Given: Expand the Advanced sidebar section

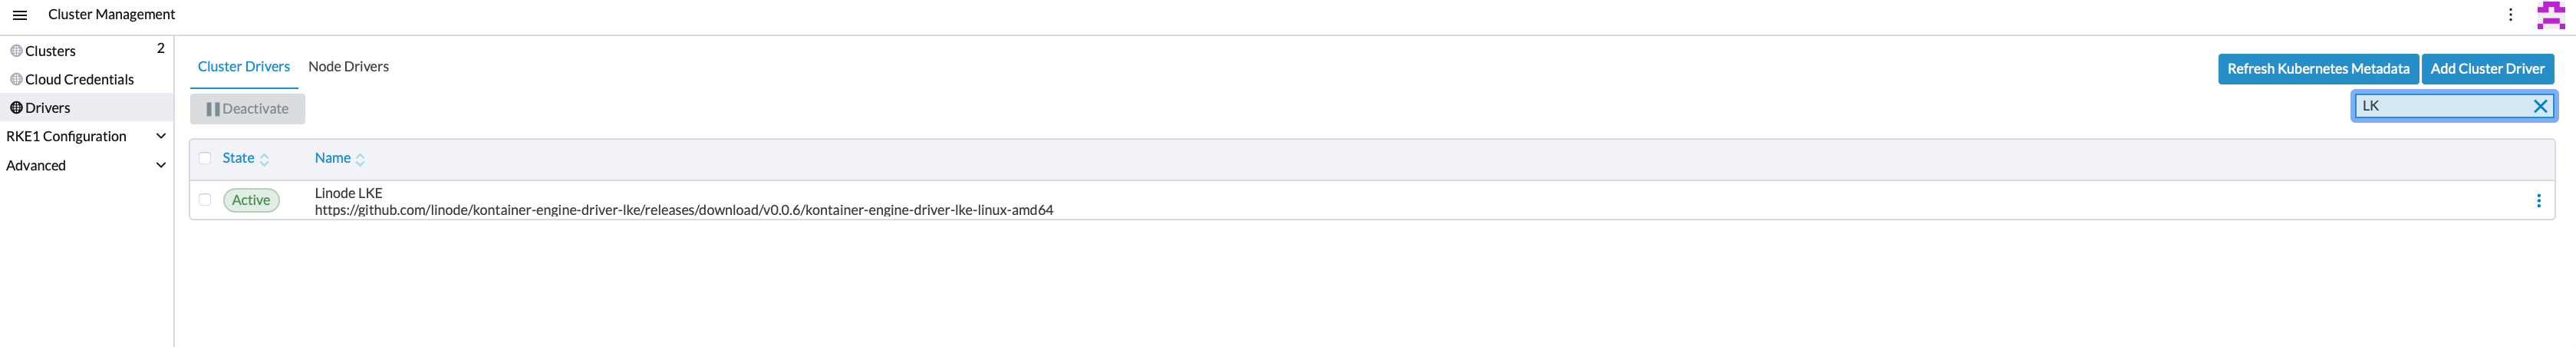Looking at the screenshot, I should [x=161, y=165].
